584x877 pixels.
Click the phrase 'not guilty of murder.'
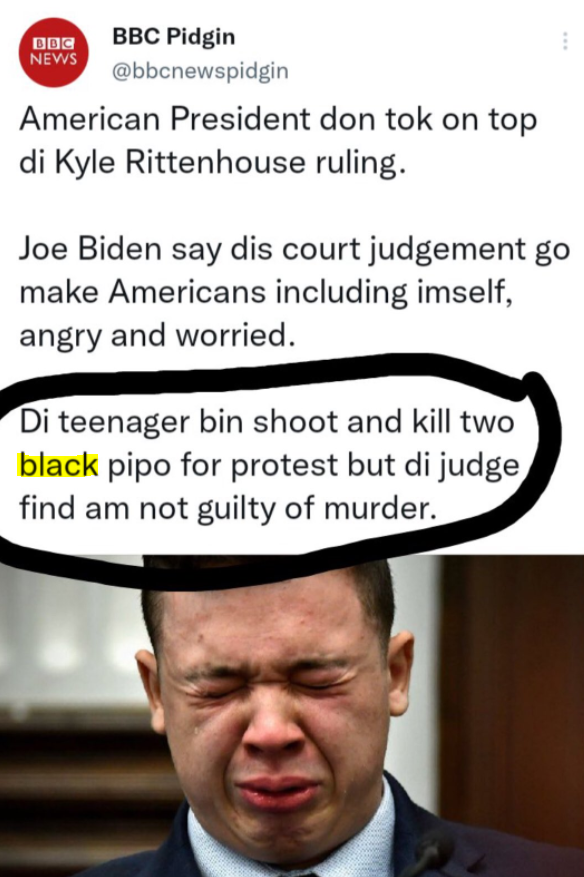point(287,509)
